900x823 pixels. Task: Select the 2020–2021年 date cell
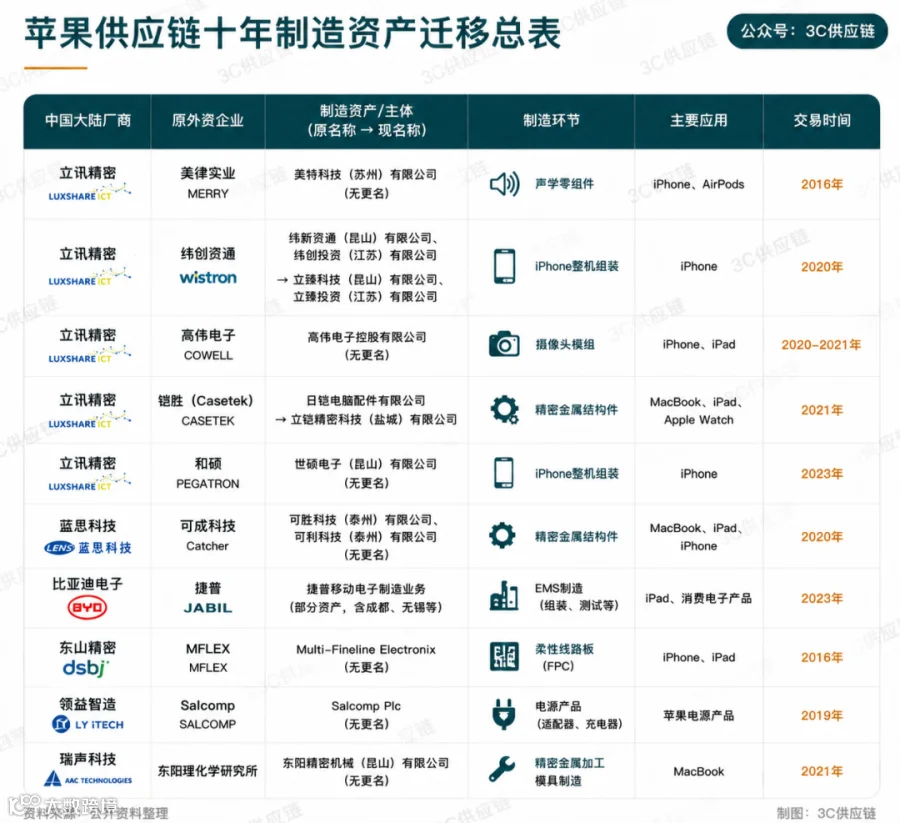(x=821, y=344)
